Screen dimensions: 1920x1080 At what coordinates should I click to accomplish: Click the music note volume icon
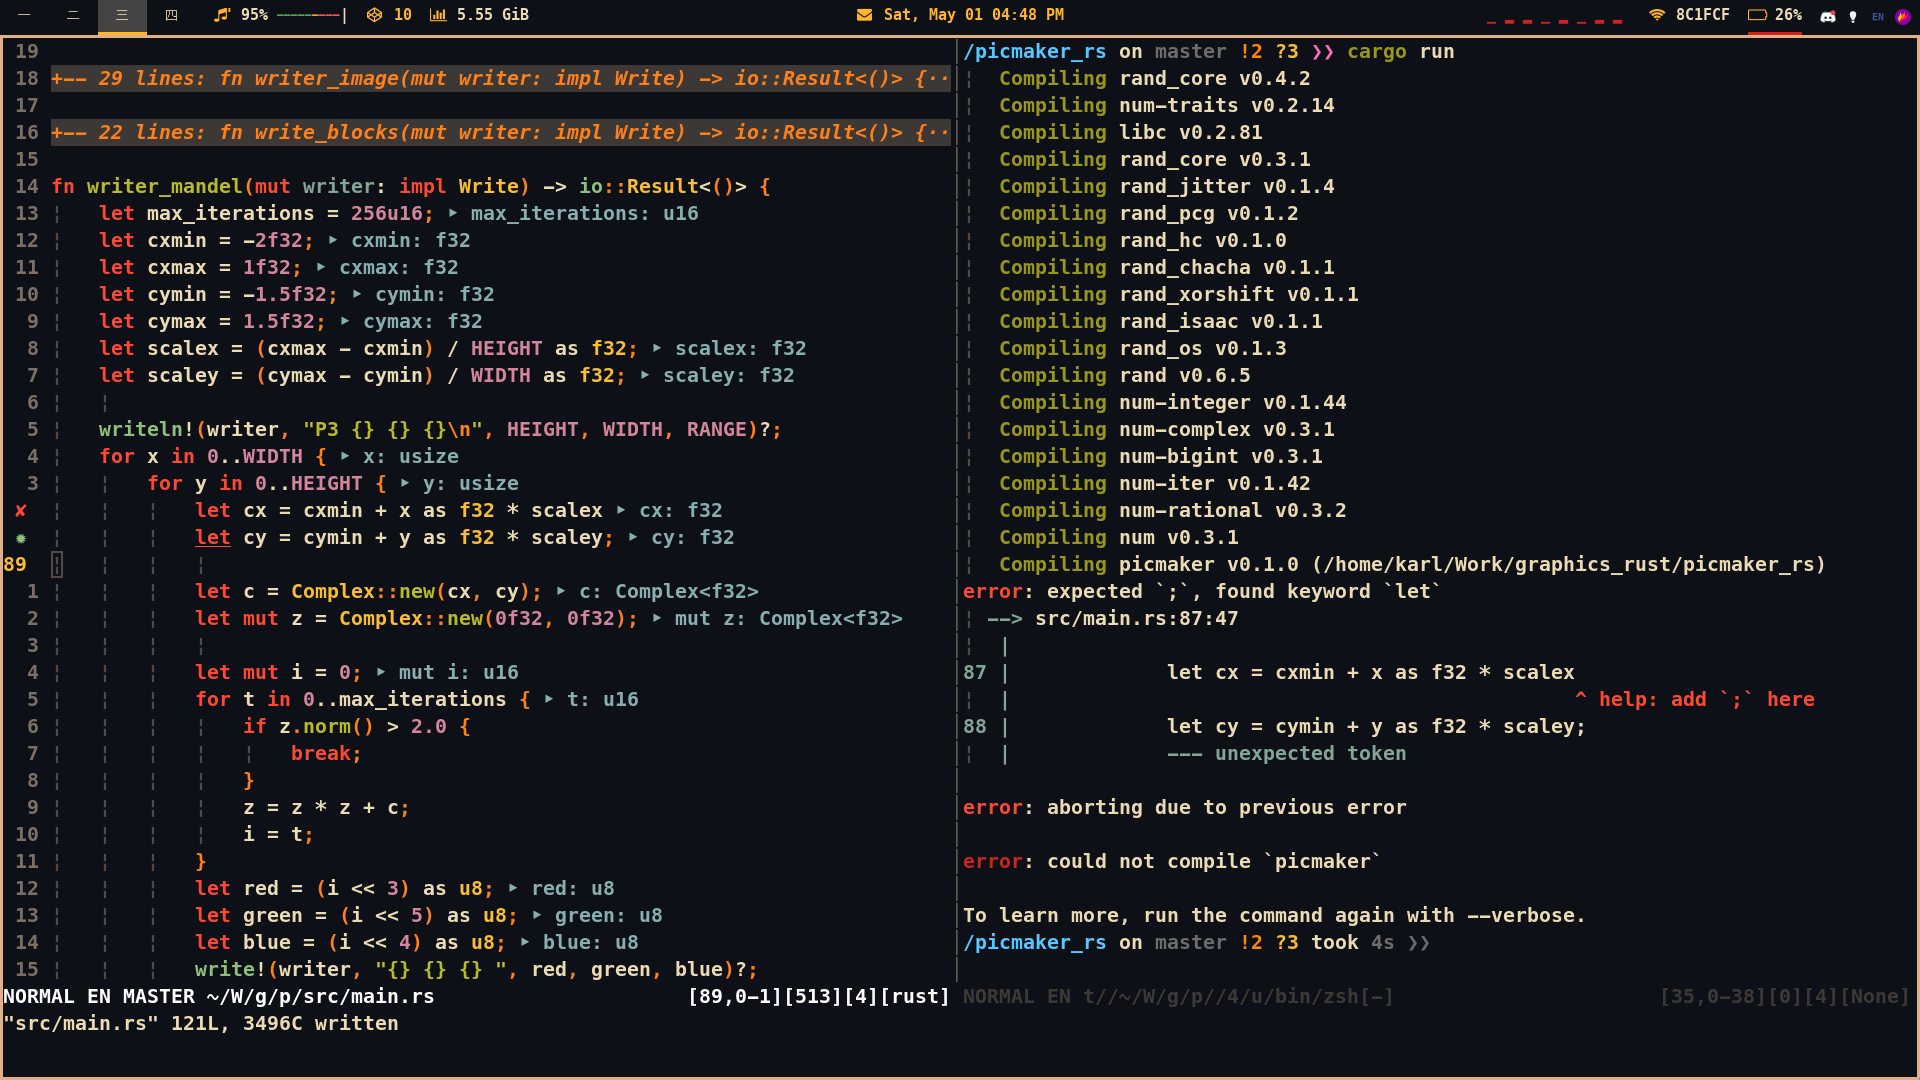(x=222, y=15)
